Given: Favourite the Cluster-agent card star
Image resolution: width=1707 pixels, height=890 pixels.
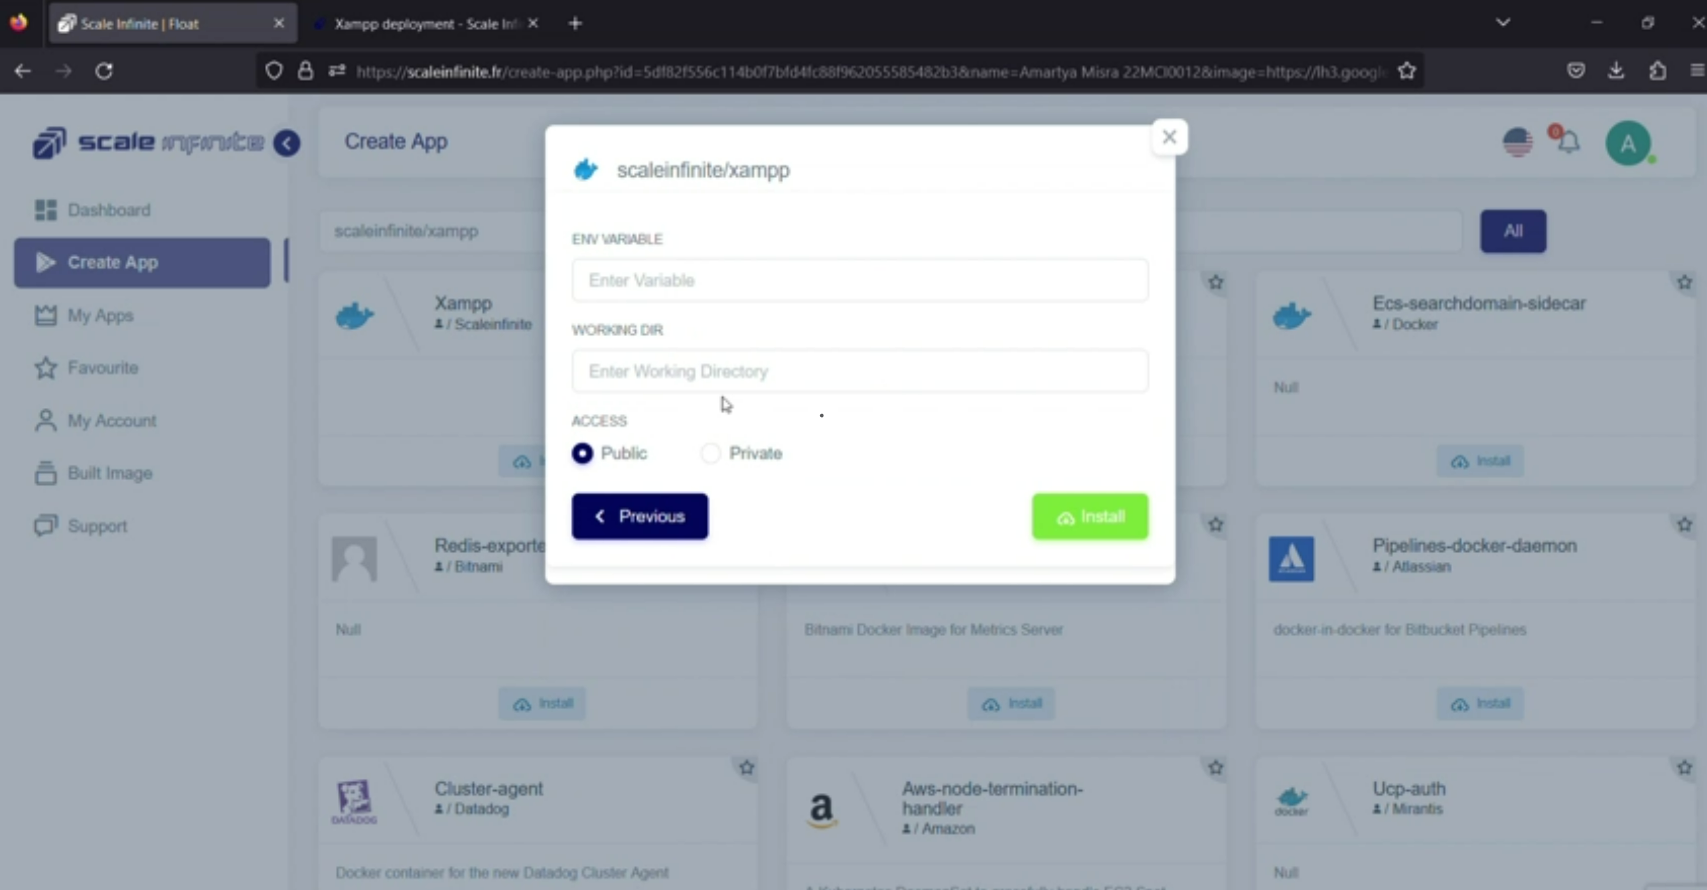Looking at the screenshot, I should pos(746,768).
